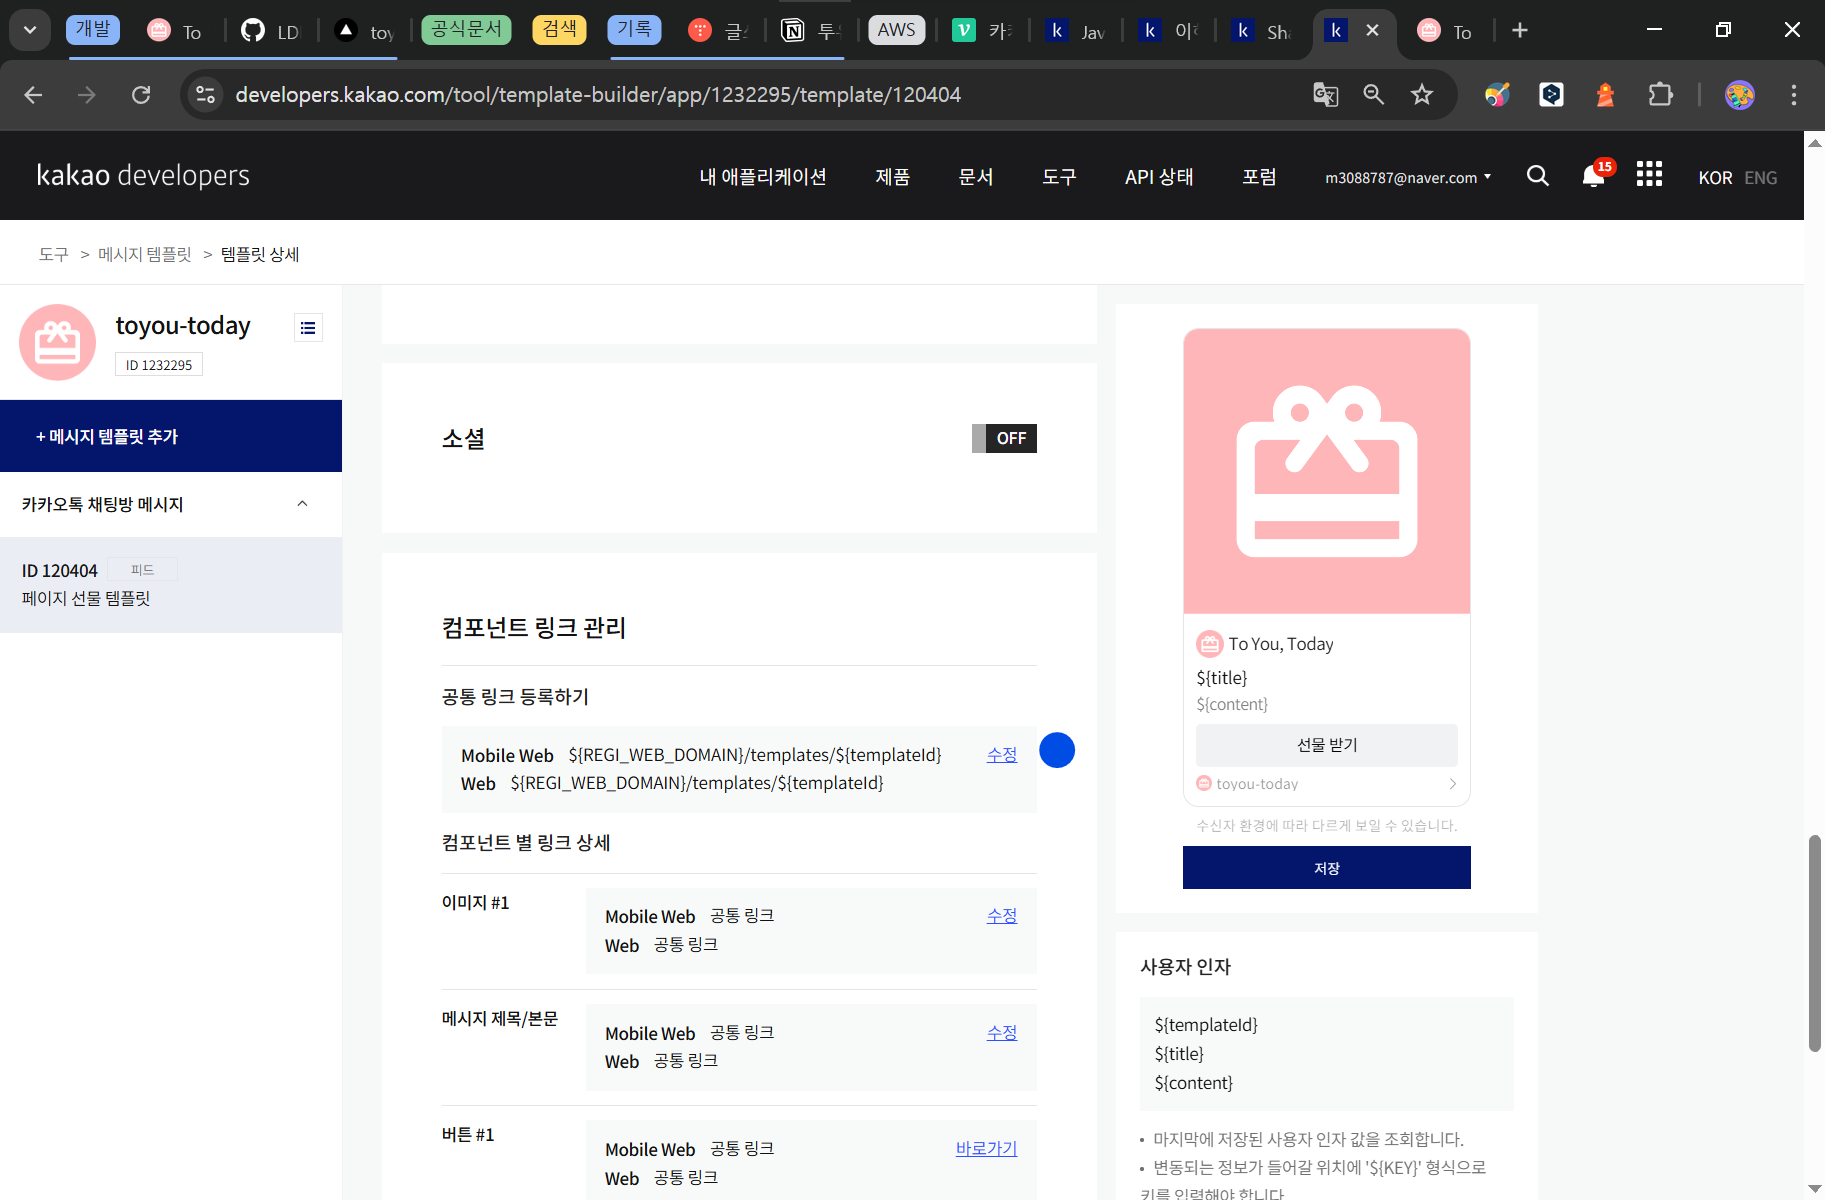This screenshot has width=1825, height=1200.
Task: Click the kakao developers logo
Action: (x=143, y=175)
